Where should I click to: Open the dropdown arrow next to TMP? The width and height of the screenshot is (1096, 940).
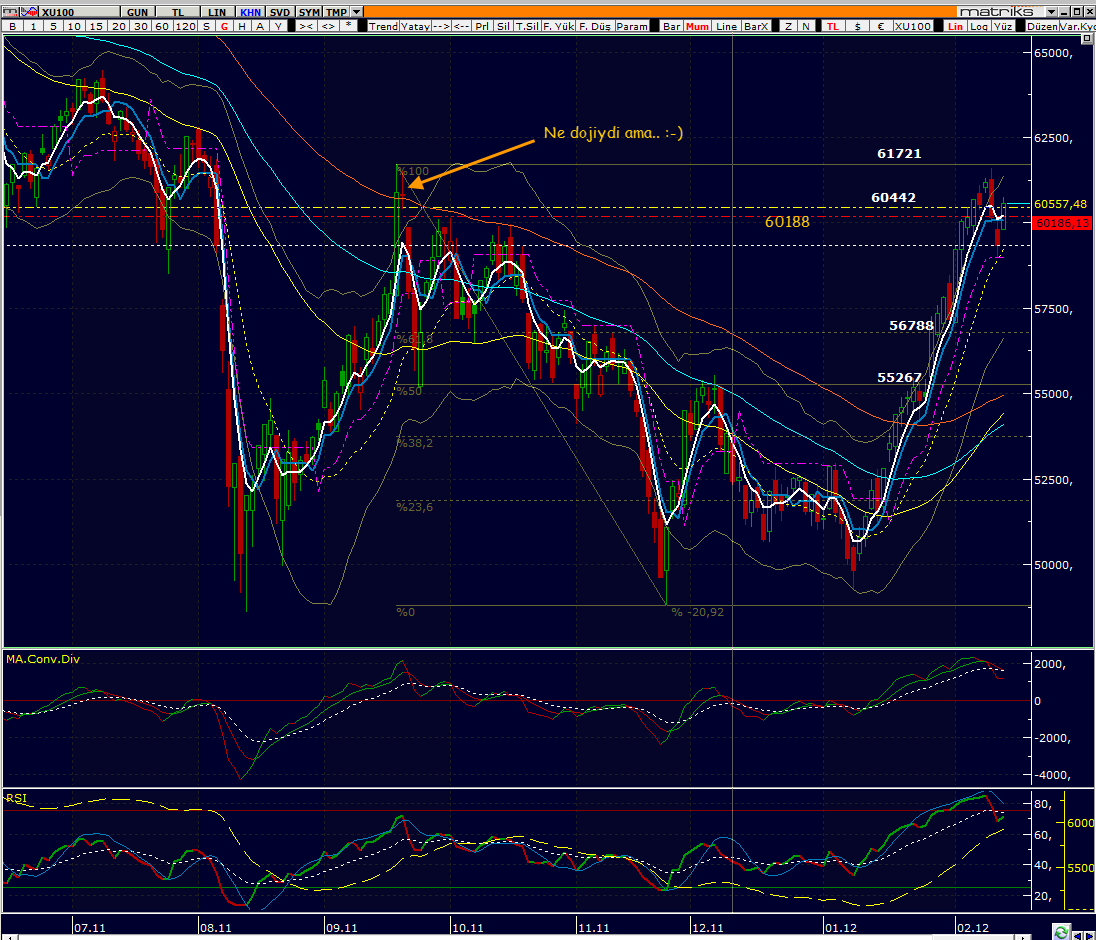[x=356, y=12]
